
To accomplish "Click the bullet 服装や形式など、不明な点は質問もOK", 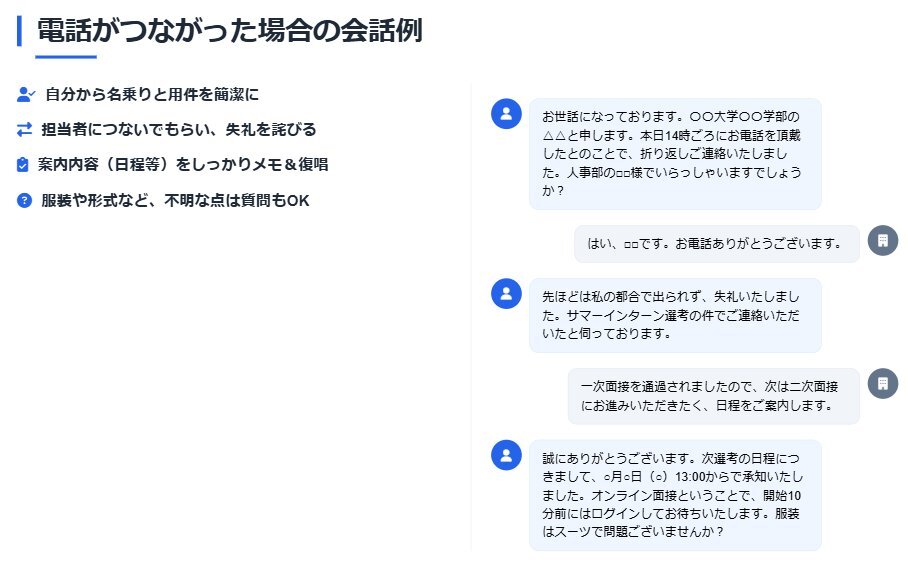I will point(175,200).
